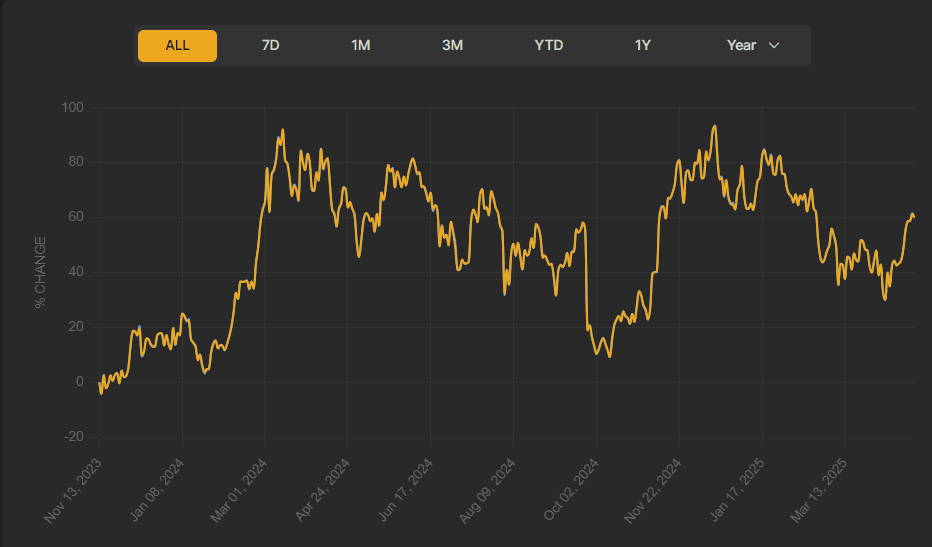Click the 100 value on y-axis
This screenshot has height=547, width=932.
(x=73, y=108)
